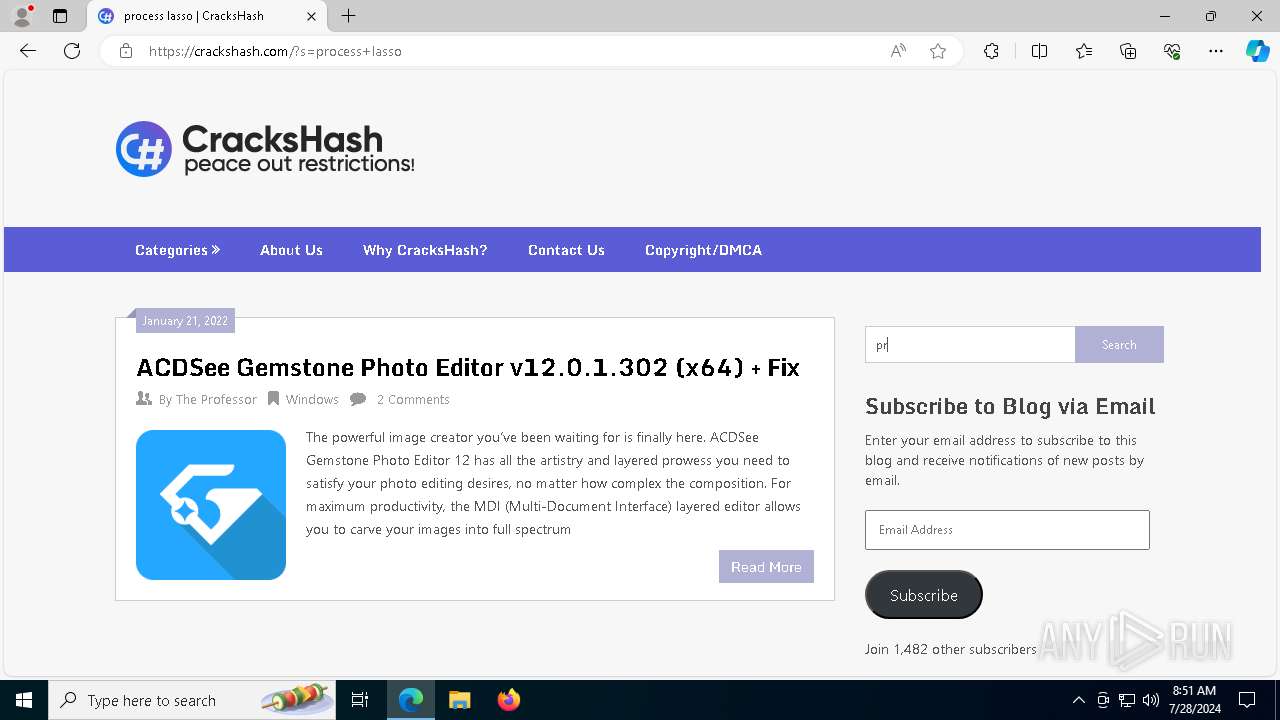Close the process lasso tab
Viewport: 1280px width, 720px height.
click(x=311, y=16)
